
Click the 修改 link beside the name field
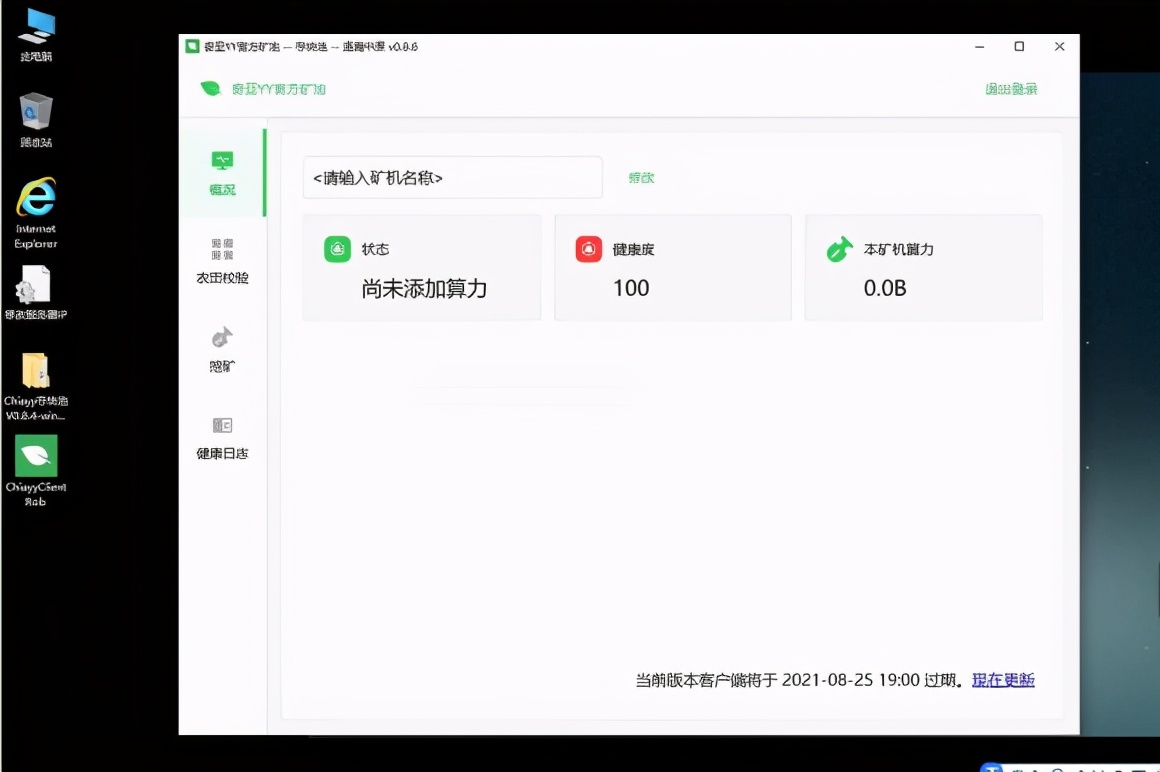(641, 177)
